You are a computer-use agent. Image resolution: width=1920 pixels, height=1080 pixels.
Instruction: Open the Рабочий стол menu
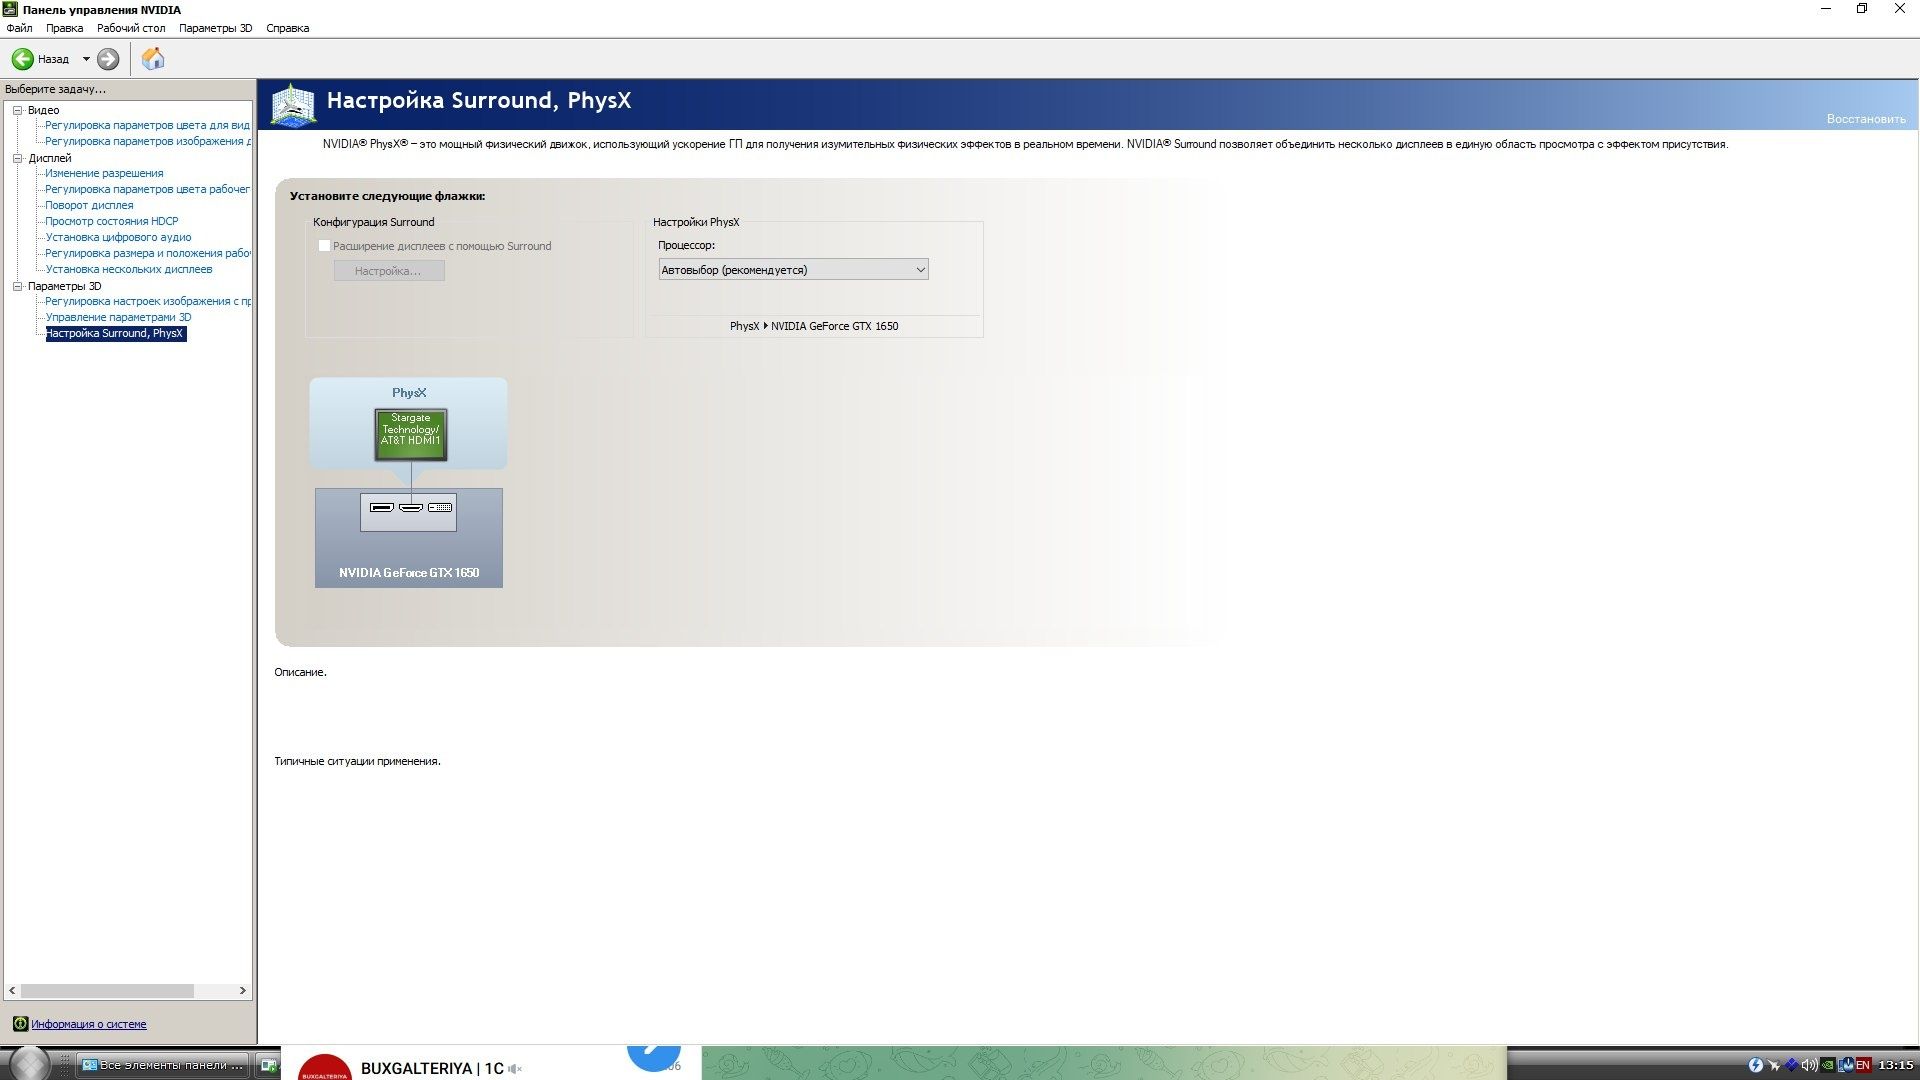pyautogui.click(x=131, y=28)
